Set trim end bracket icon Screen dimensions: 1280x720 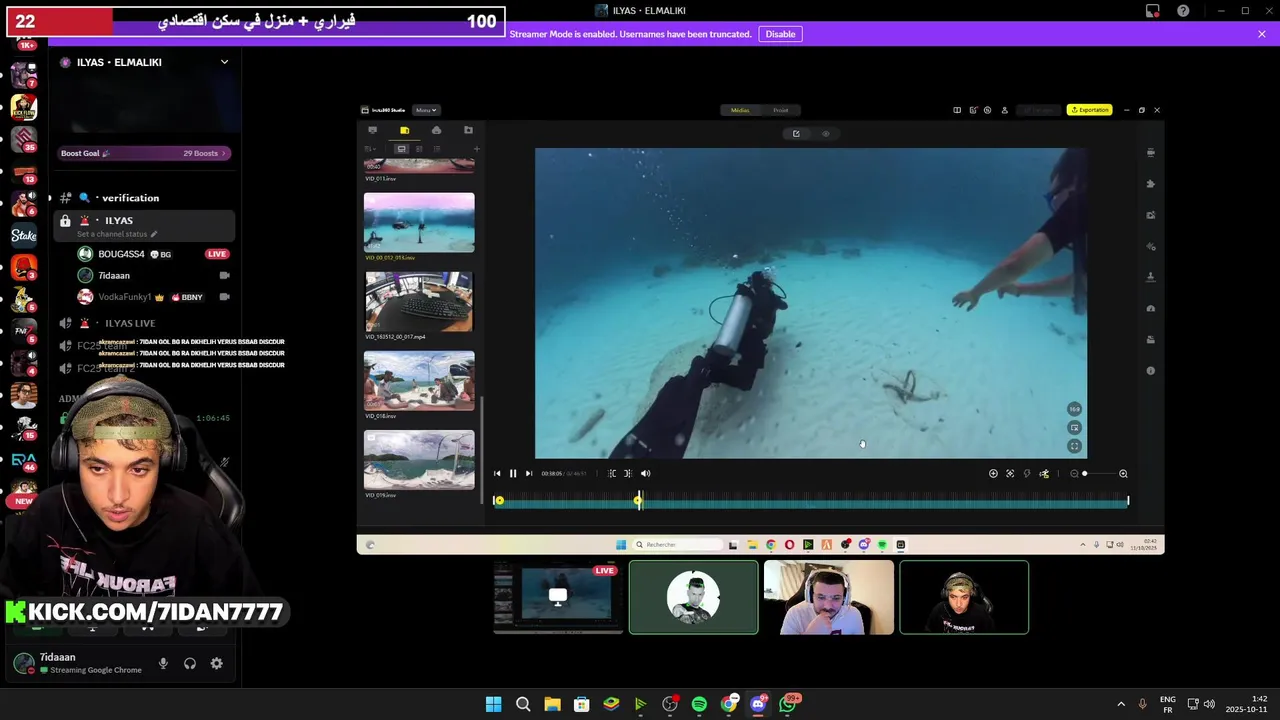tap(628, 474)
